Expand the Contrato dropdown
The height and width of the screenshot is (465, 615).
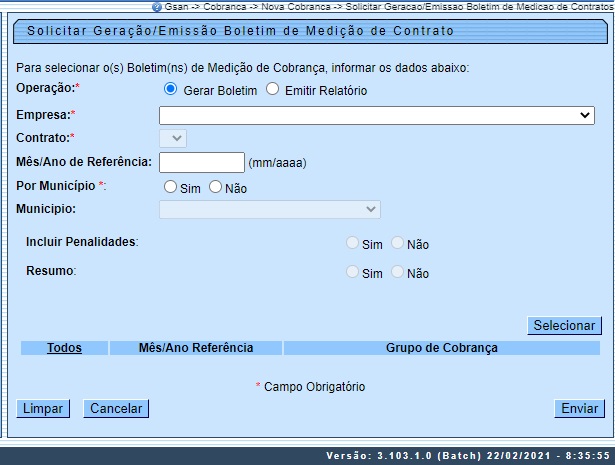[x=173, y=138]
